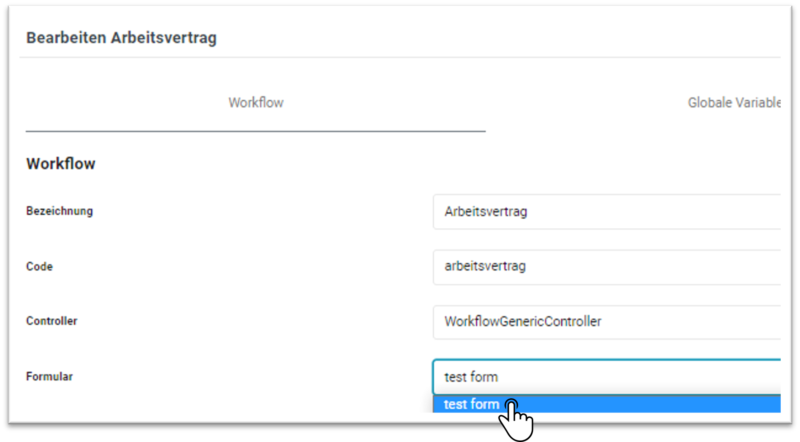Click typed test form text in Formular
Image resolution: width=800 pixels, height=442 pixels.
[471, 377]
